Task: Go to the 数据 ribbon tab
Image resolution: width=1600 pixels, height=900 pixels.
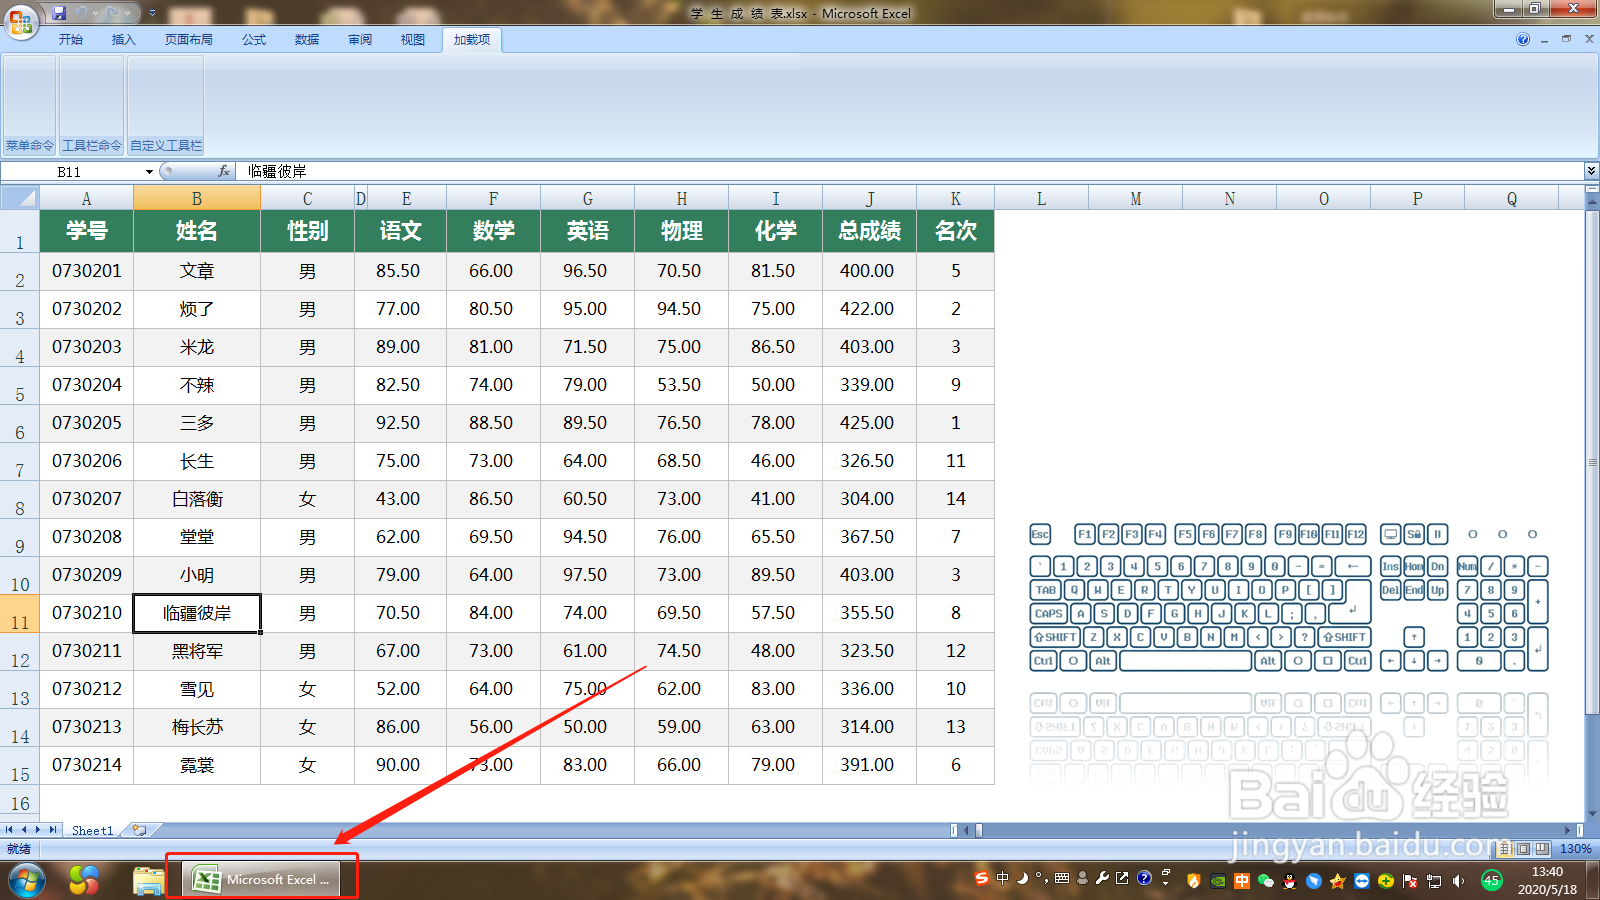Action: click(307, 40)
